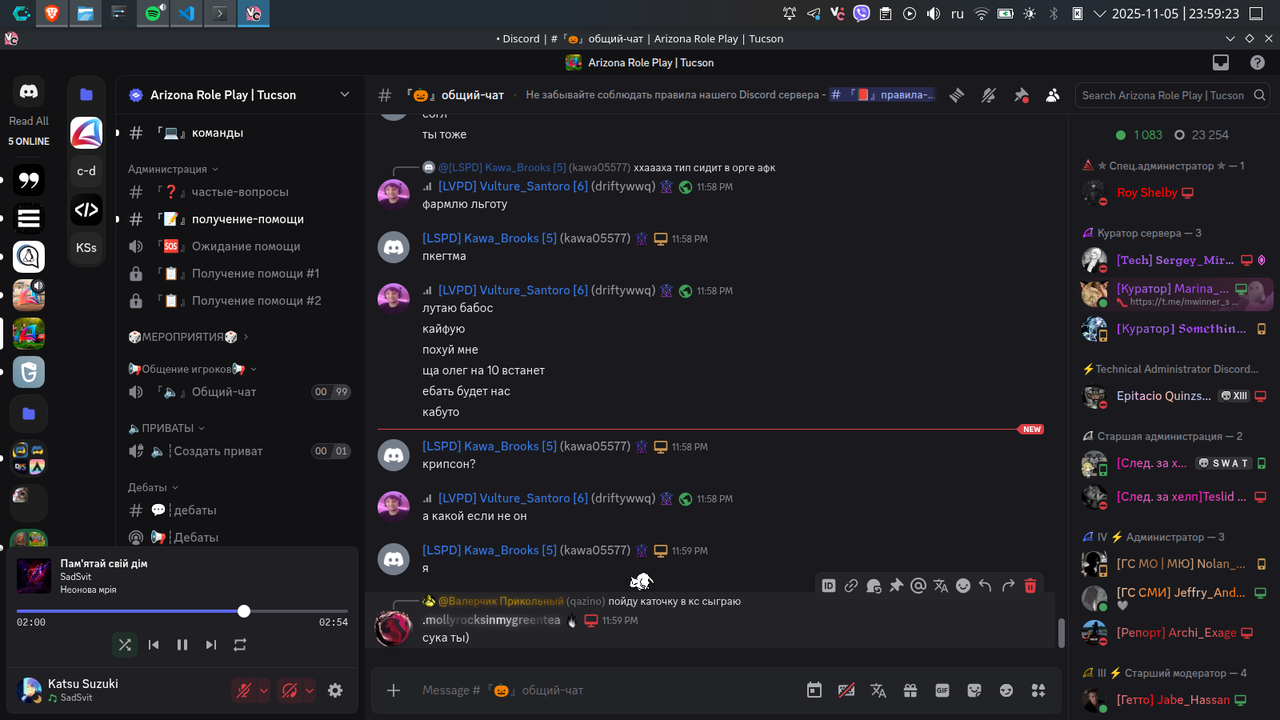Image resolution: width=1280 pixels, height=720 pixels.
Task: Forward message with right arrow icon
Action: (1008, 586)
